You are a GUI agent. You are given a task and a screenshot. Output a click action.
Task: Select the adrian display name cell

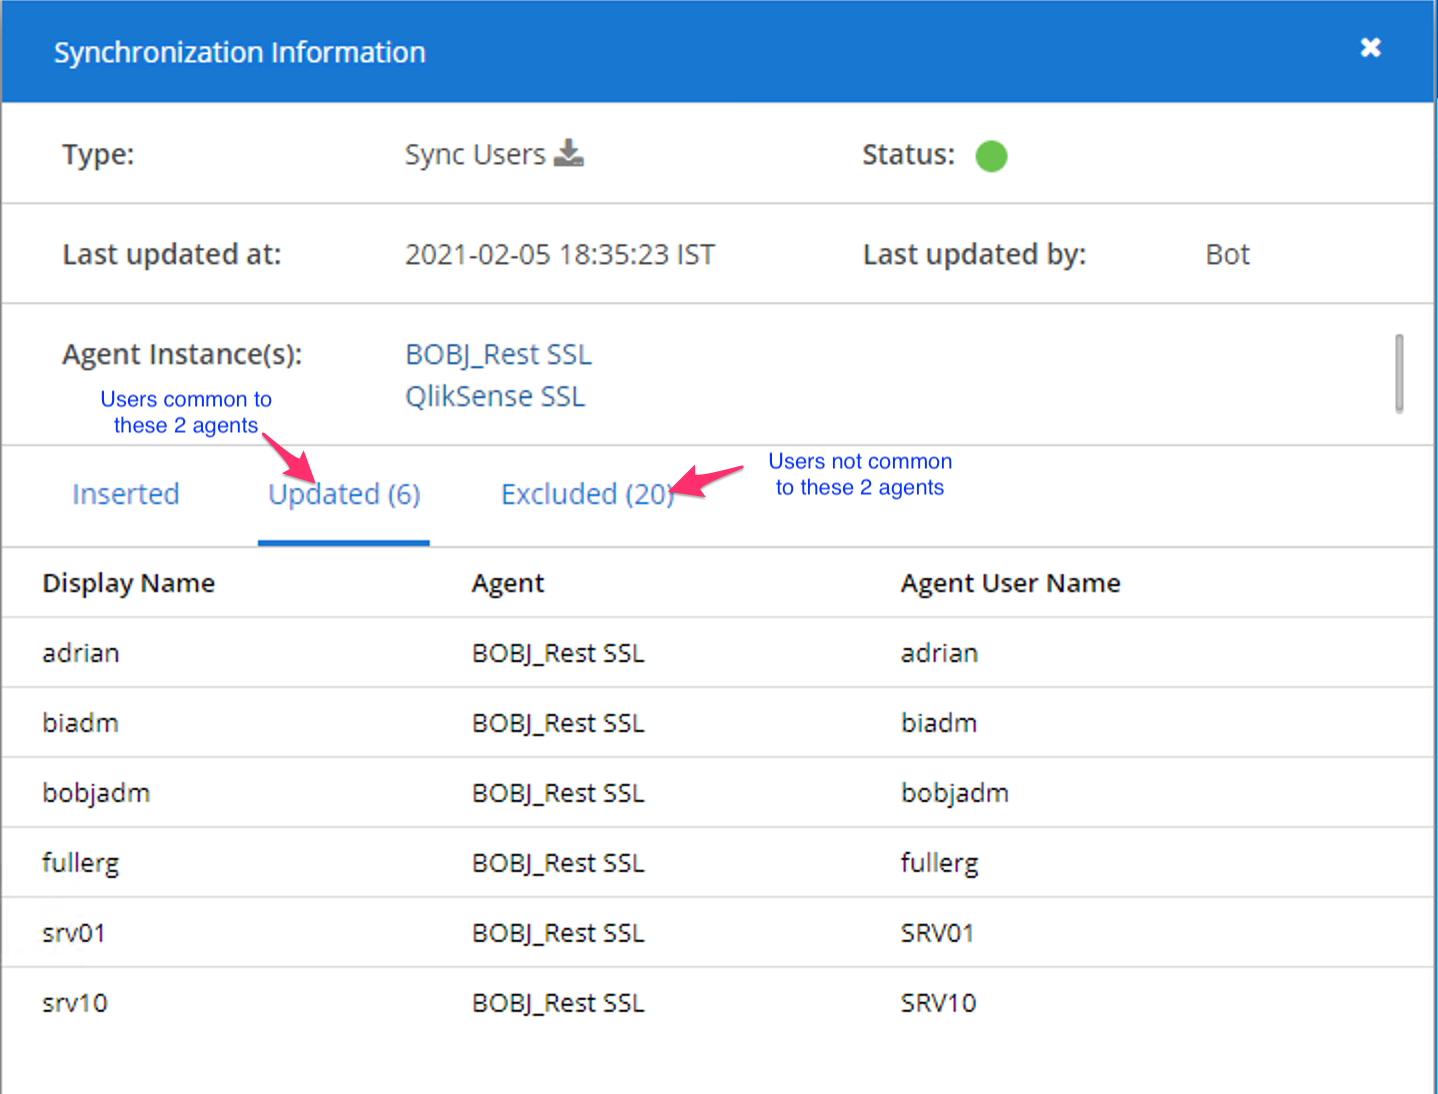pyautogui.click(x=81, y=653)
